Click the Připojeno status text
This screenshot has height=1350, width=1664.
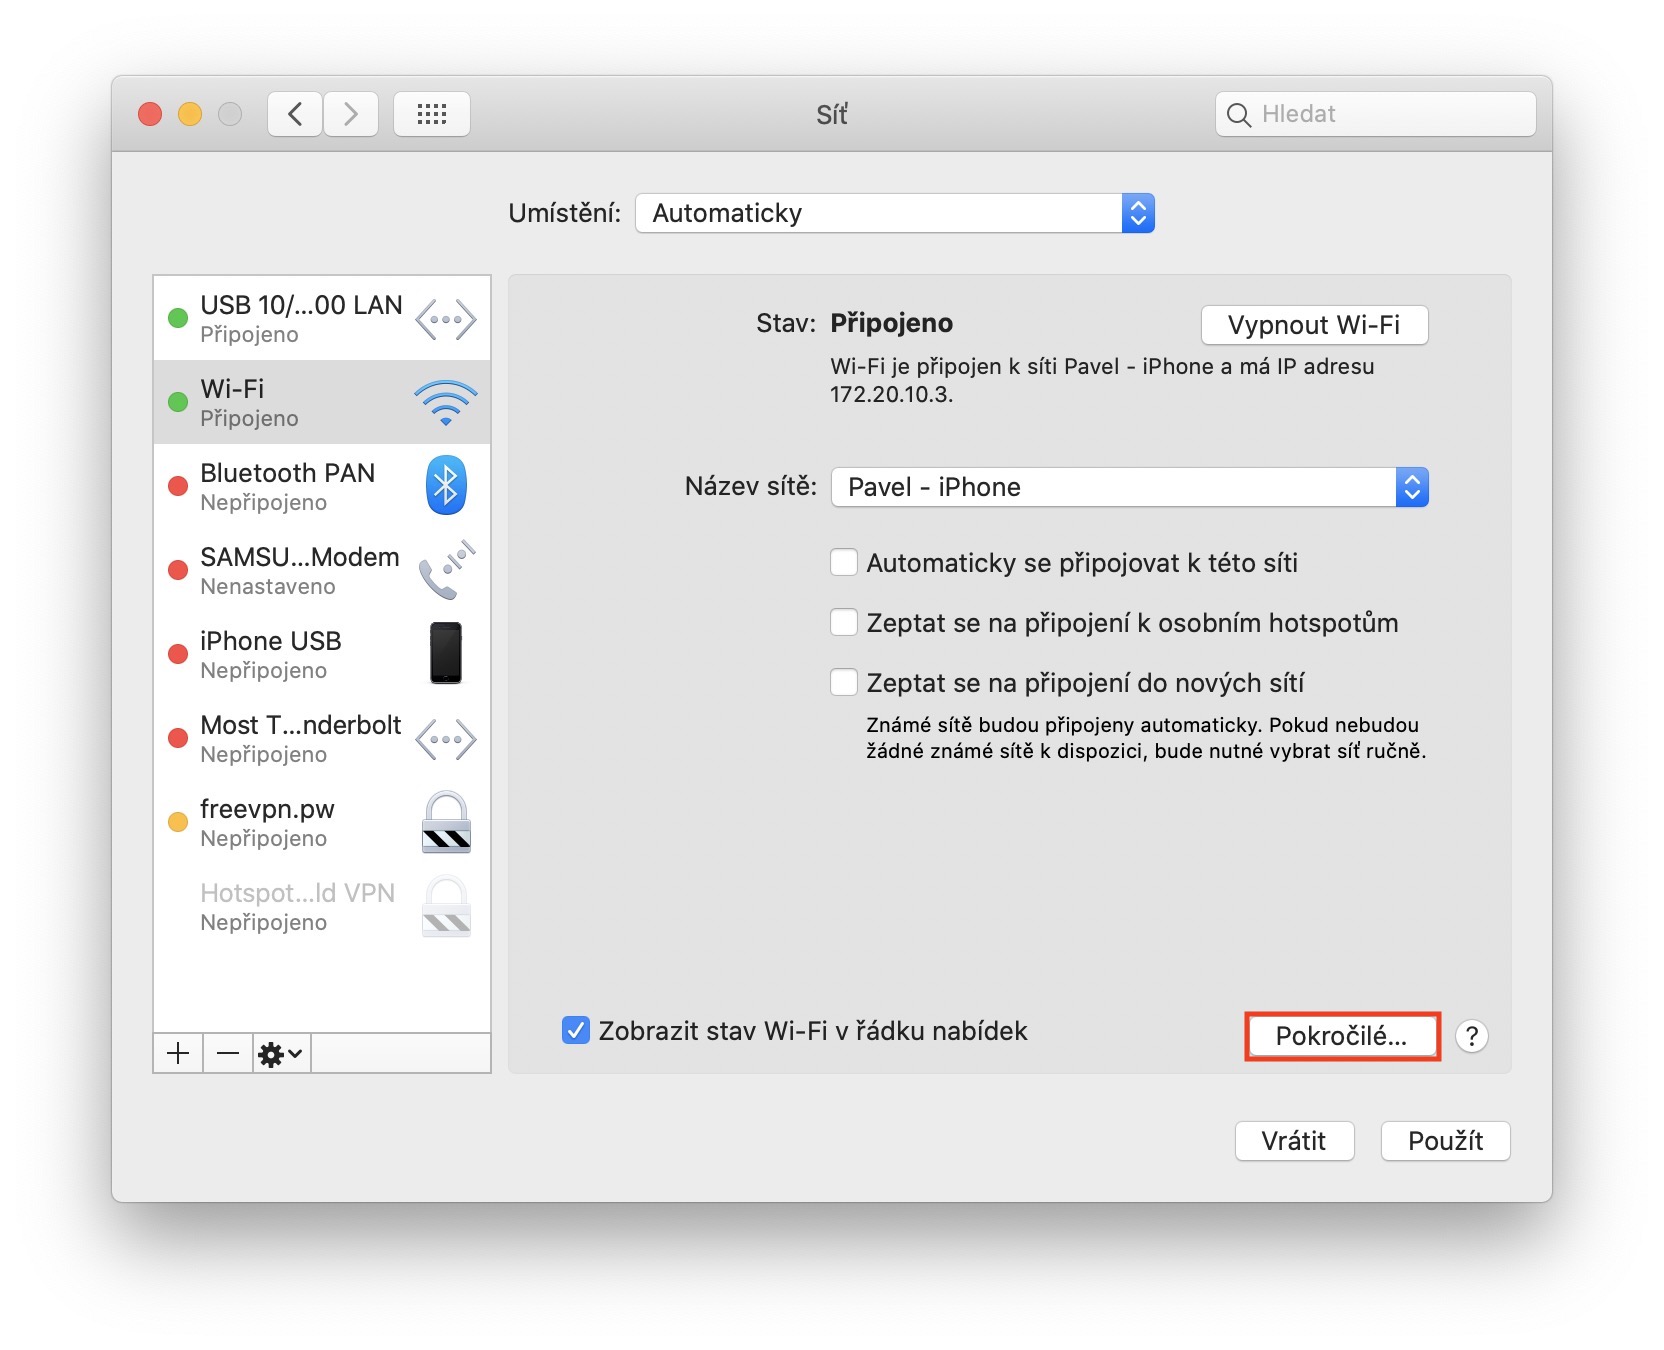(x=891, y=323)
